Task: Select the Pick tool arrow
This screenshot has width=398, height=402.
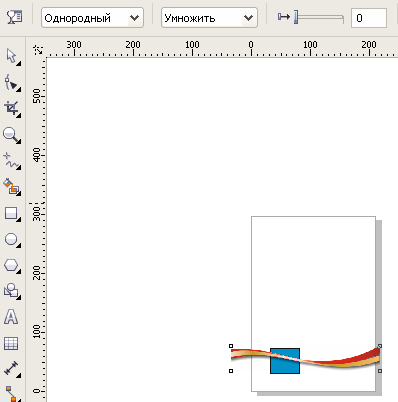Action: [12, 56]
